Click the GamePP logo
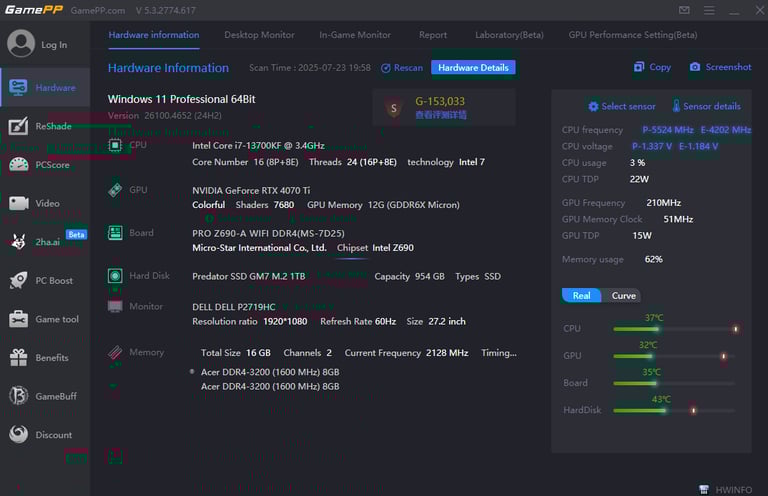 coord(34,10)
